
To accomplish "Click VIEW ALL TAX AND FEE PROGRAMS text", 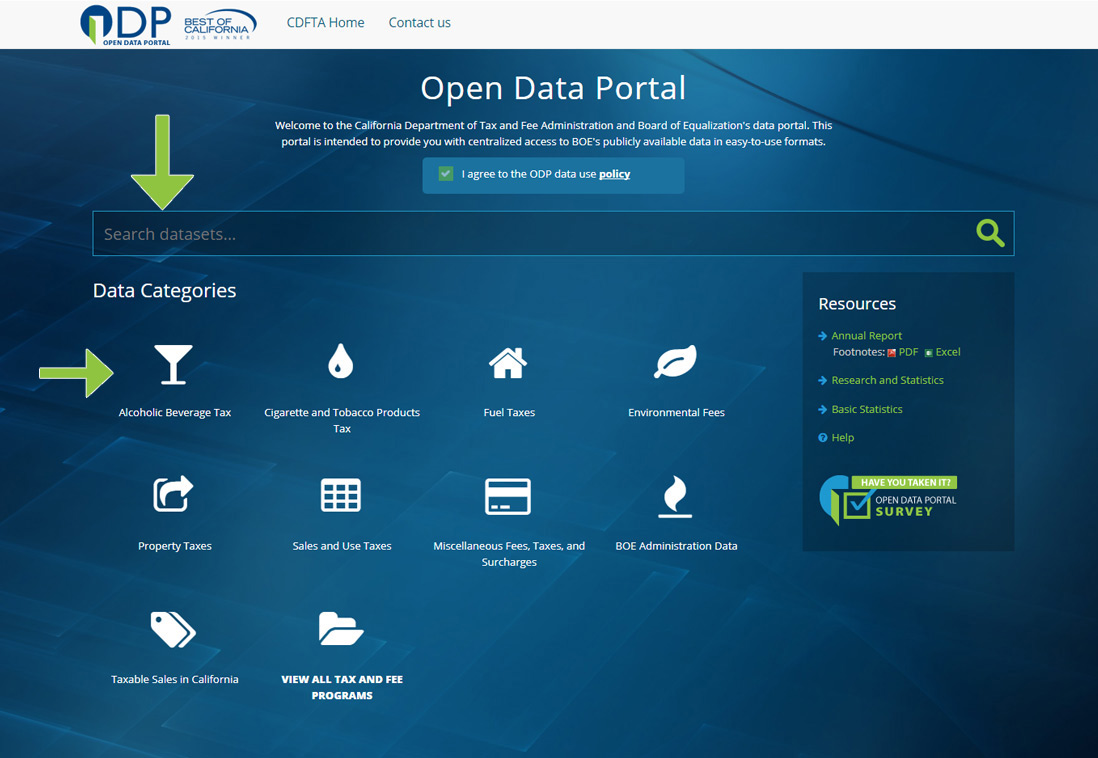I will pyautogui.click(x=342, y=687).
